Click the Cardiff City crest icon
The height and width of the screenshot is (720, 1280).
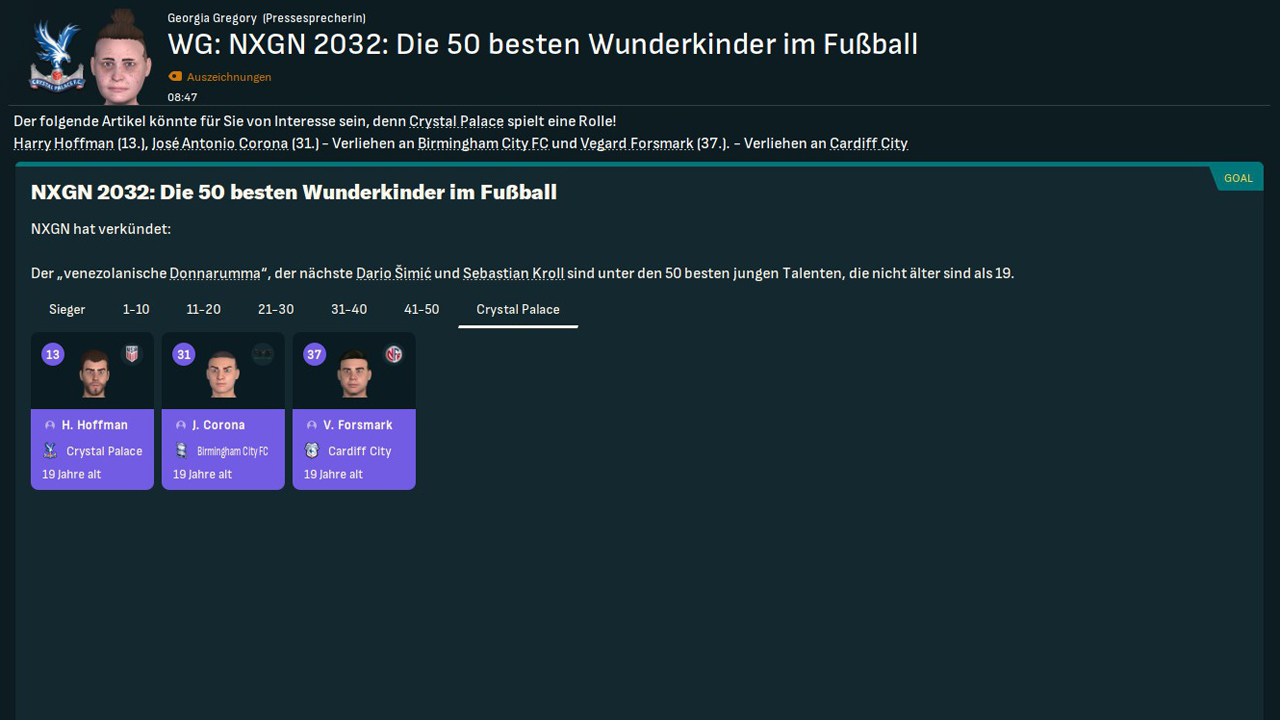click(x=312, y=451)
